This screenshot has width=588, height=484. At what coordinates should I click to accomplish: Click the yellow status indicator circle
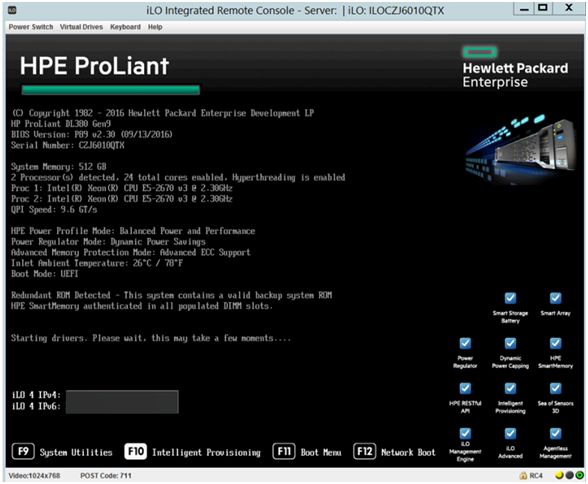coord(559,475)
